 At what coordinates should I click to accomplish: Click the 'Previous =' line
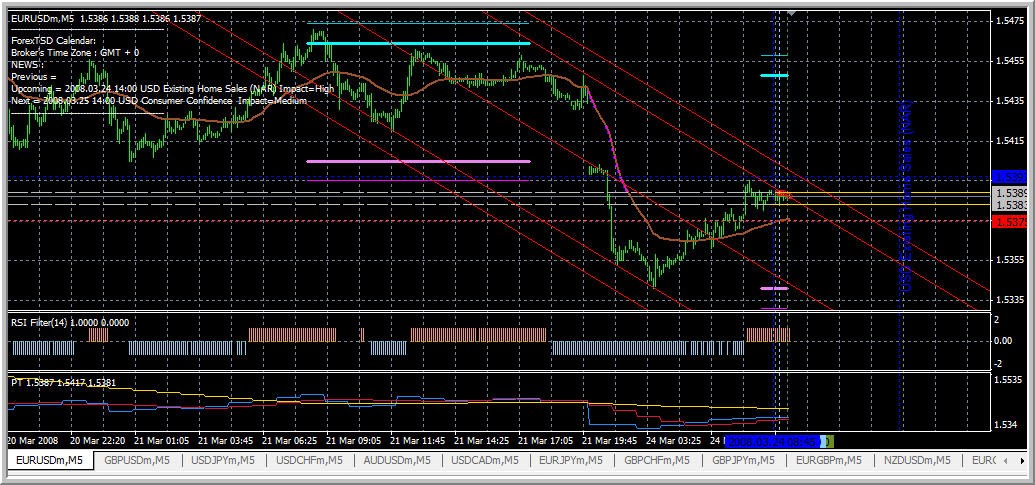34,77
